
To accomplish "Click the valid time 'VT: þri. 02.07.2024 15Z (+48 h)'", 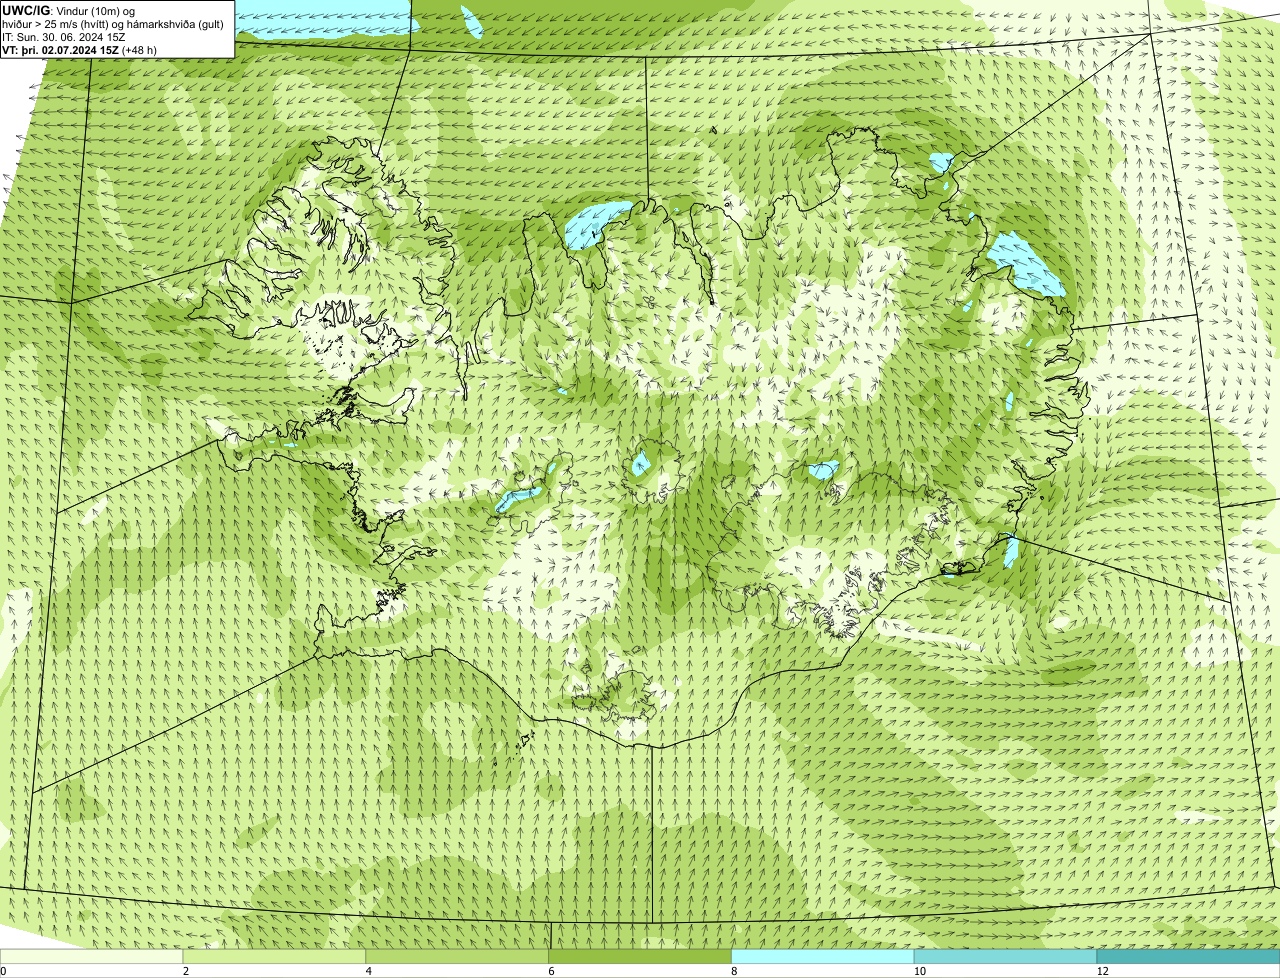I will tap(80, 50).
